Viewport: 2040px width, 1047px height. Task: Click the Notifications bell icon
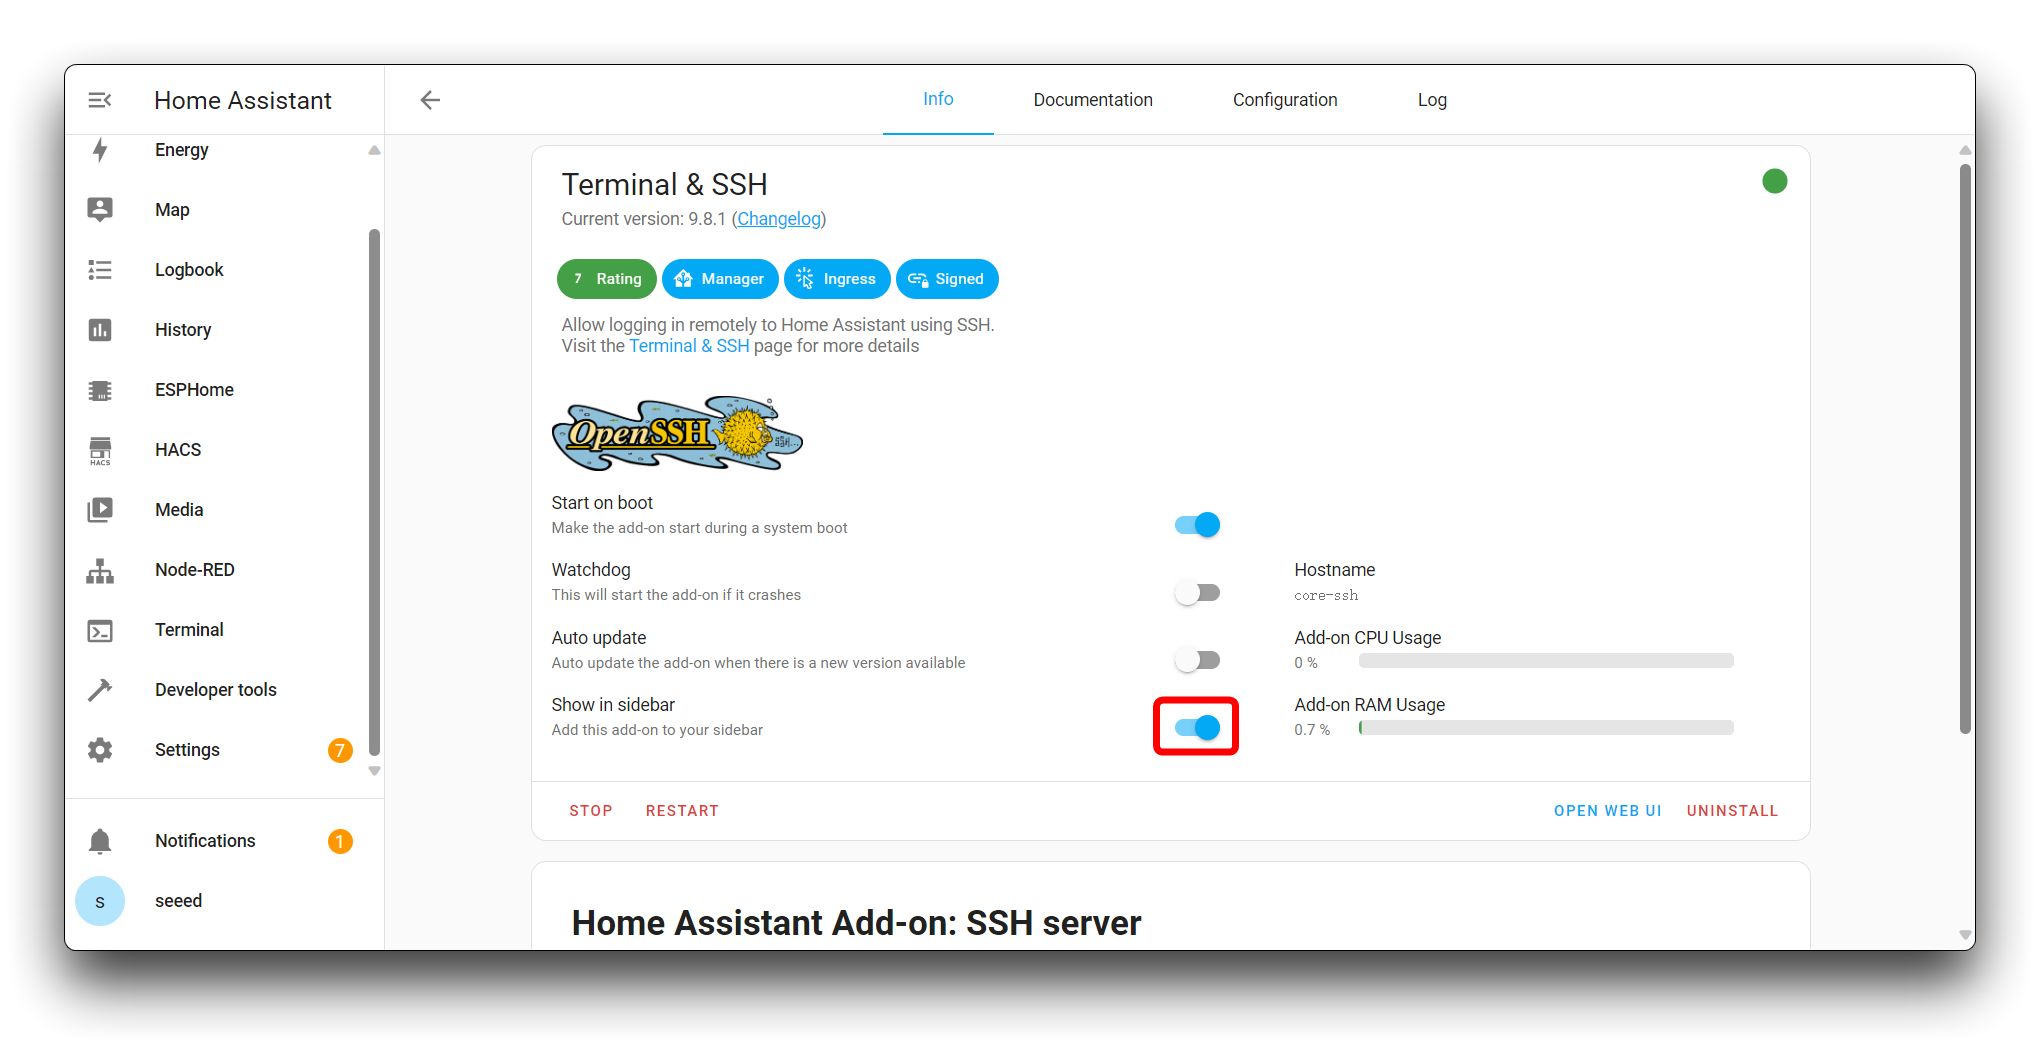[100, 841]
